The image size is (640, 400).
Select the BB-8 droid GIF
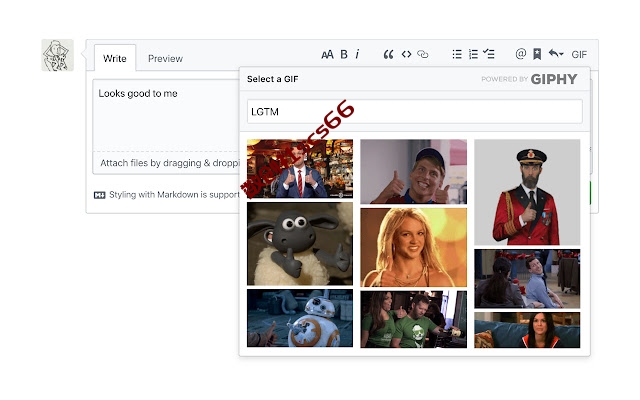[x=300, y=318]
